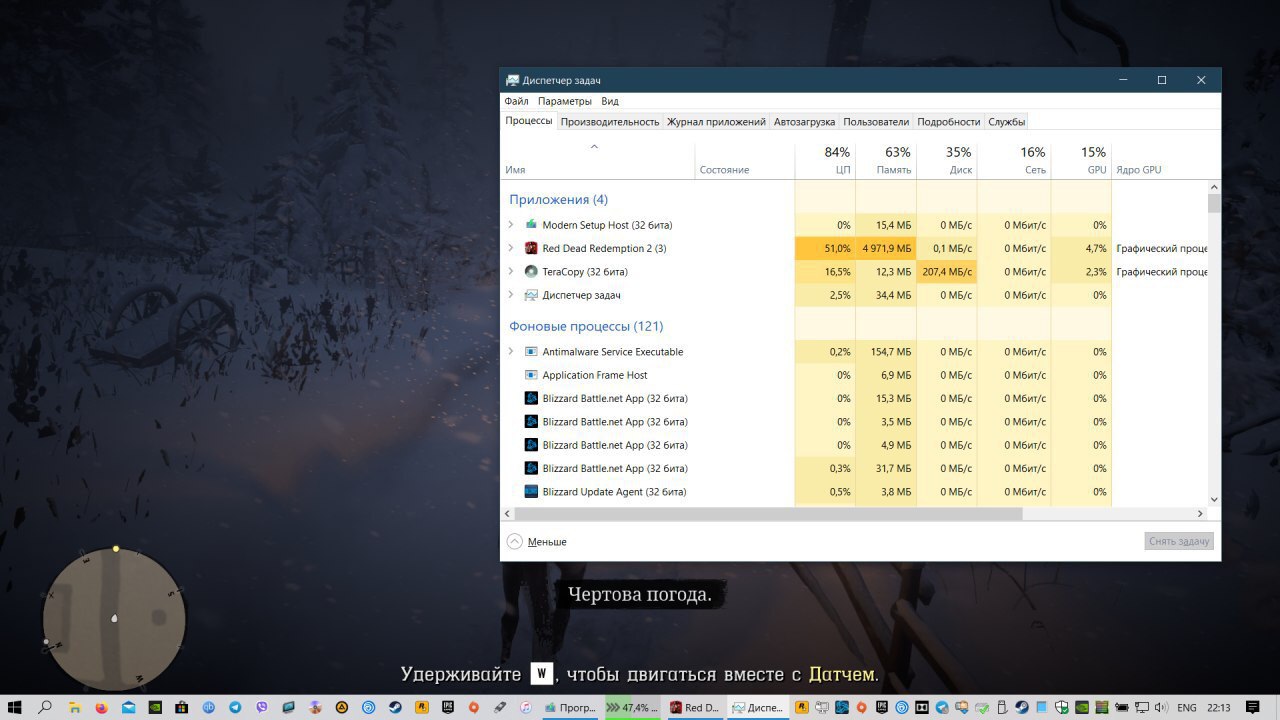The width and height of the screenshot is (1280, 720).
Task: Open Rockstar Games Launcher taskbar icon
Action: coord(422,707)
